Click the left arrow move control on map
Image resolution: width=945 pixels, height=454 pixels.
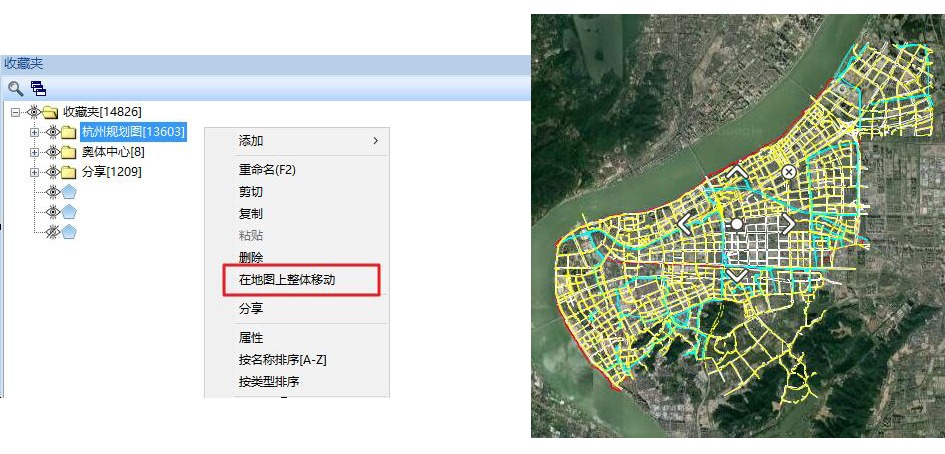[686, 222]
